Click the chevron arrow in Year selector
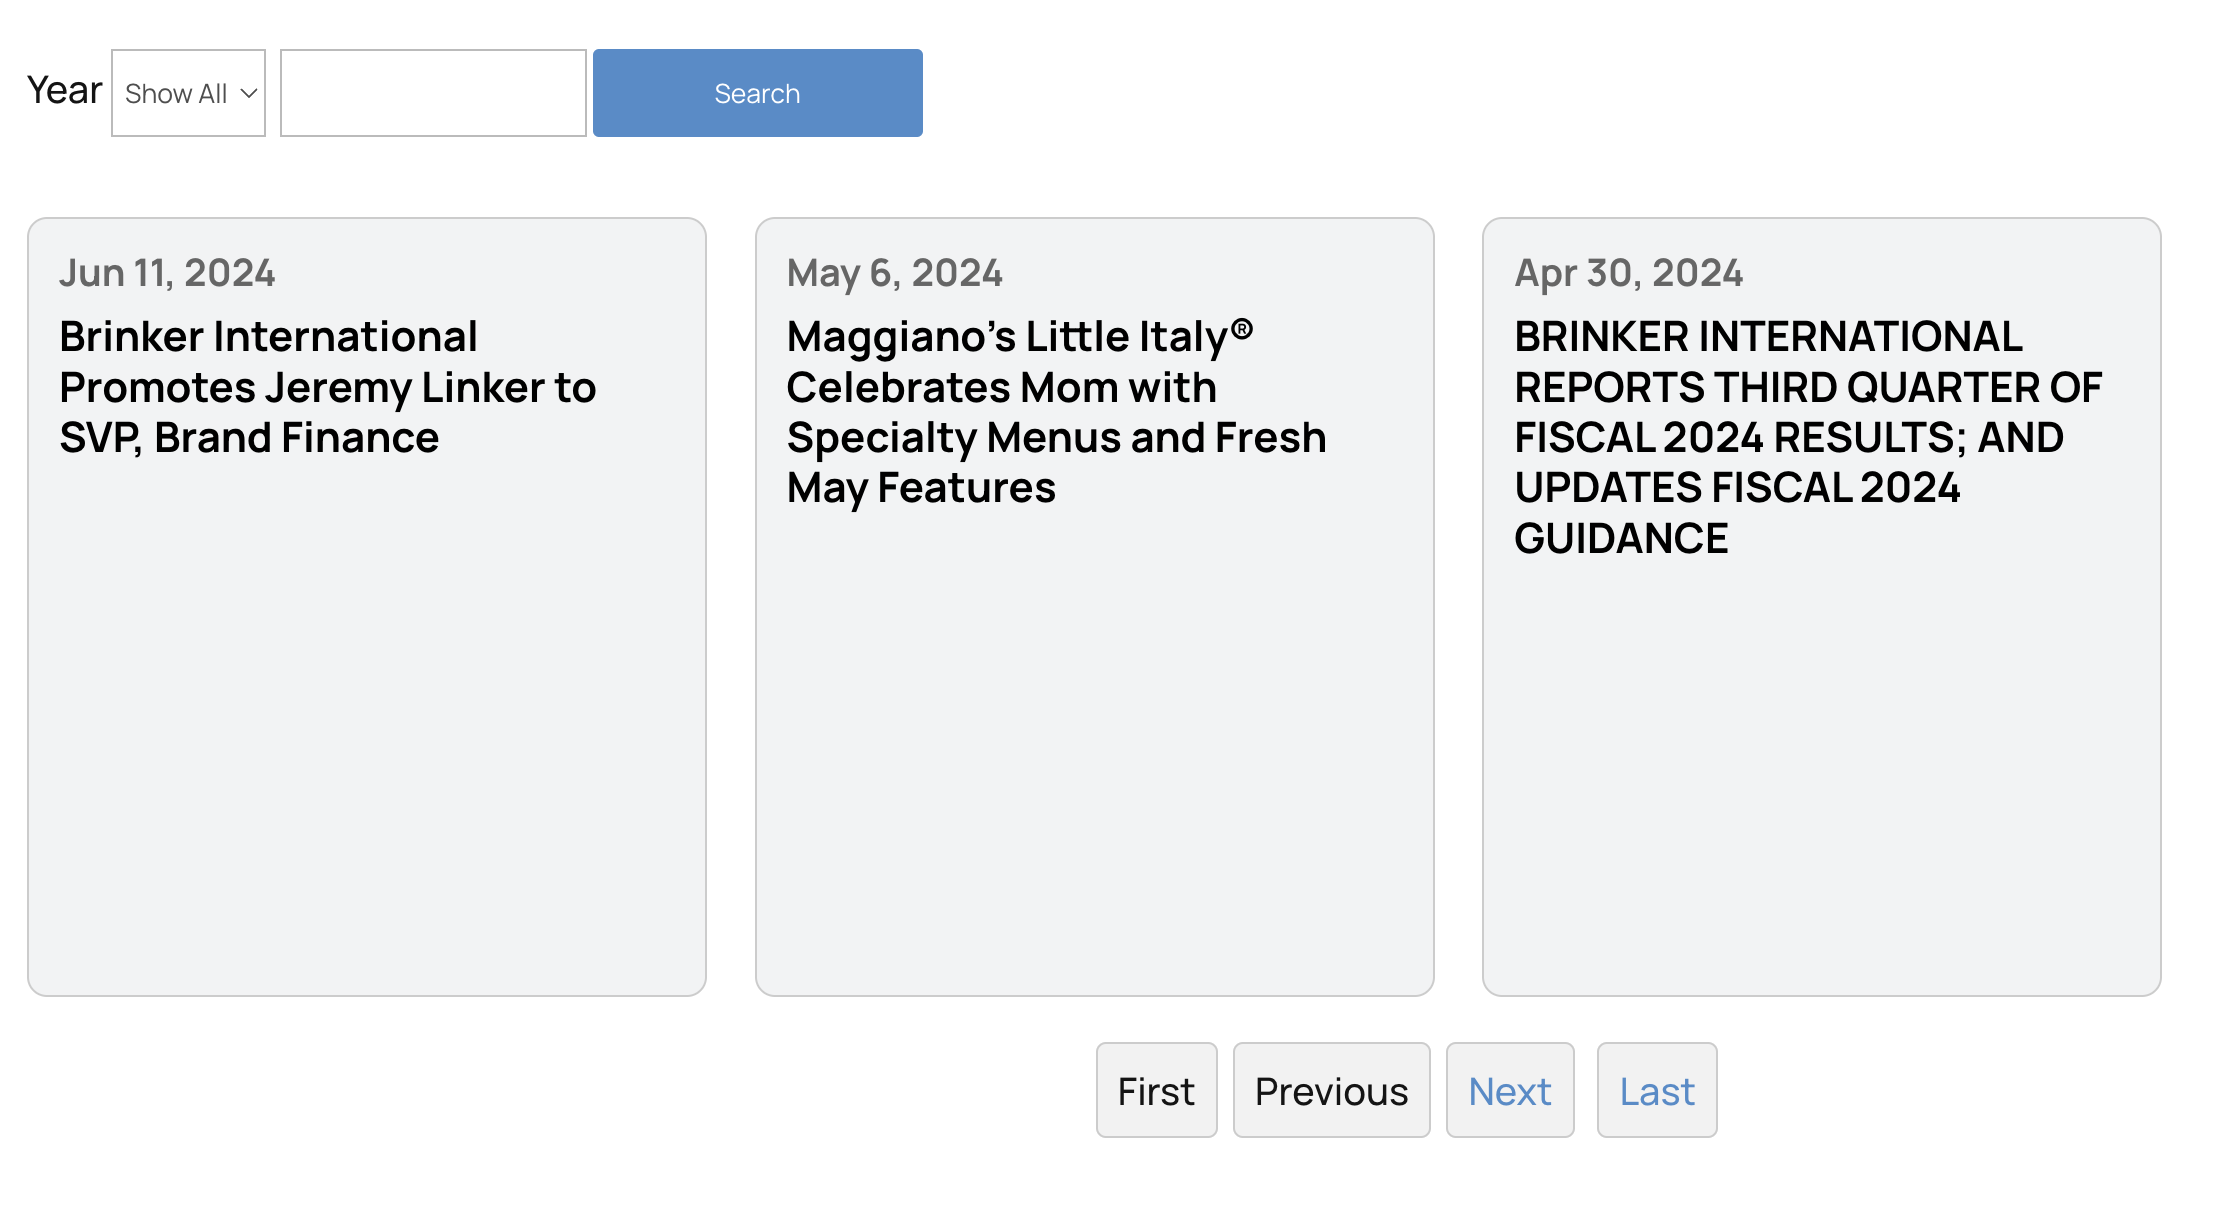Screen dimensions: 2228x1212 (249, 93)
